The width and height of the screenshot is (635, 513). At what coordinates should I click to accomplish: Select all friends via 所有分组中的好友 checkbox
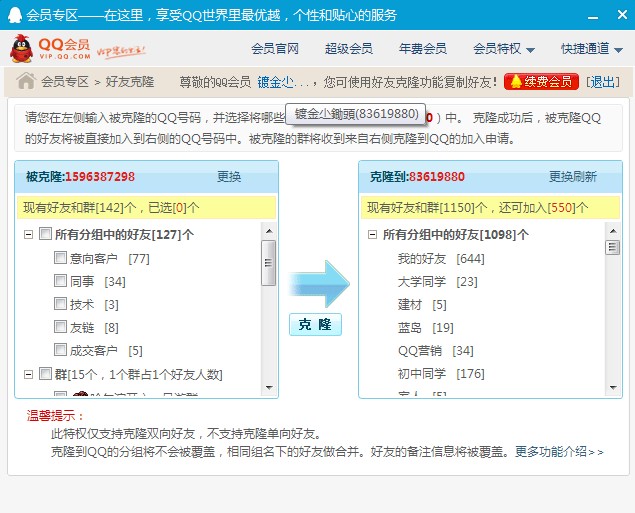[45, 234]
